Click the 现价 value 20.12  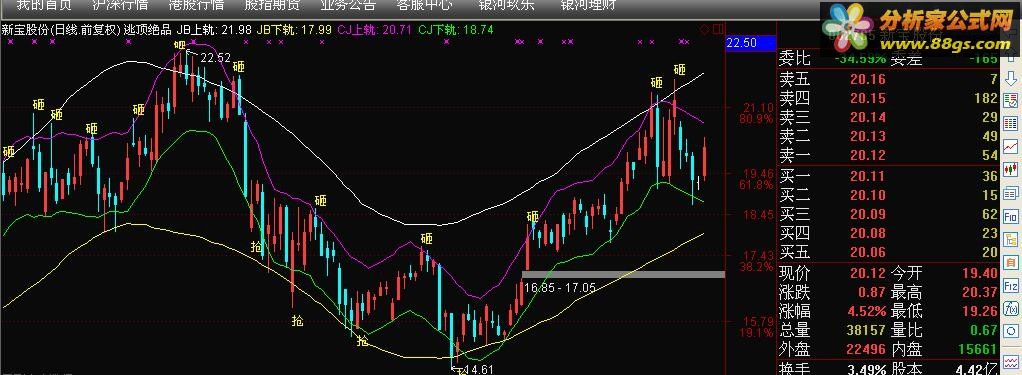click(868, 273)
